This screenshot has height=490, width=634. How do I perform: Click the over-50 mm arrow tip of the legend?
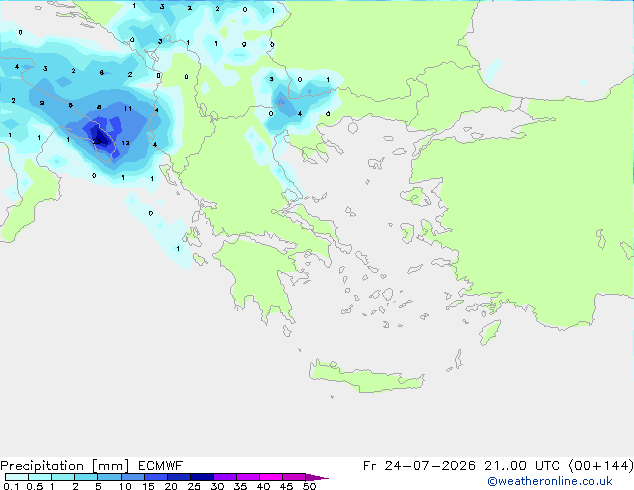point(317,477)
